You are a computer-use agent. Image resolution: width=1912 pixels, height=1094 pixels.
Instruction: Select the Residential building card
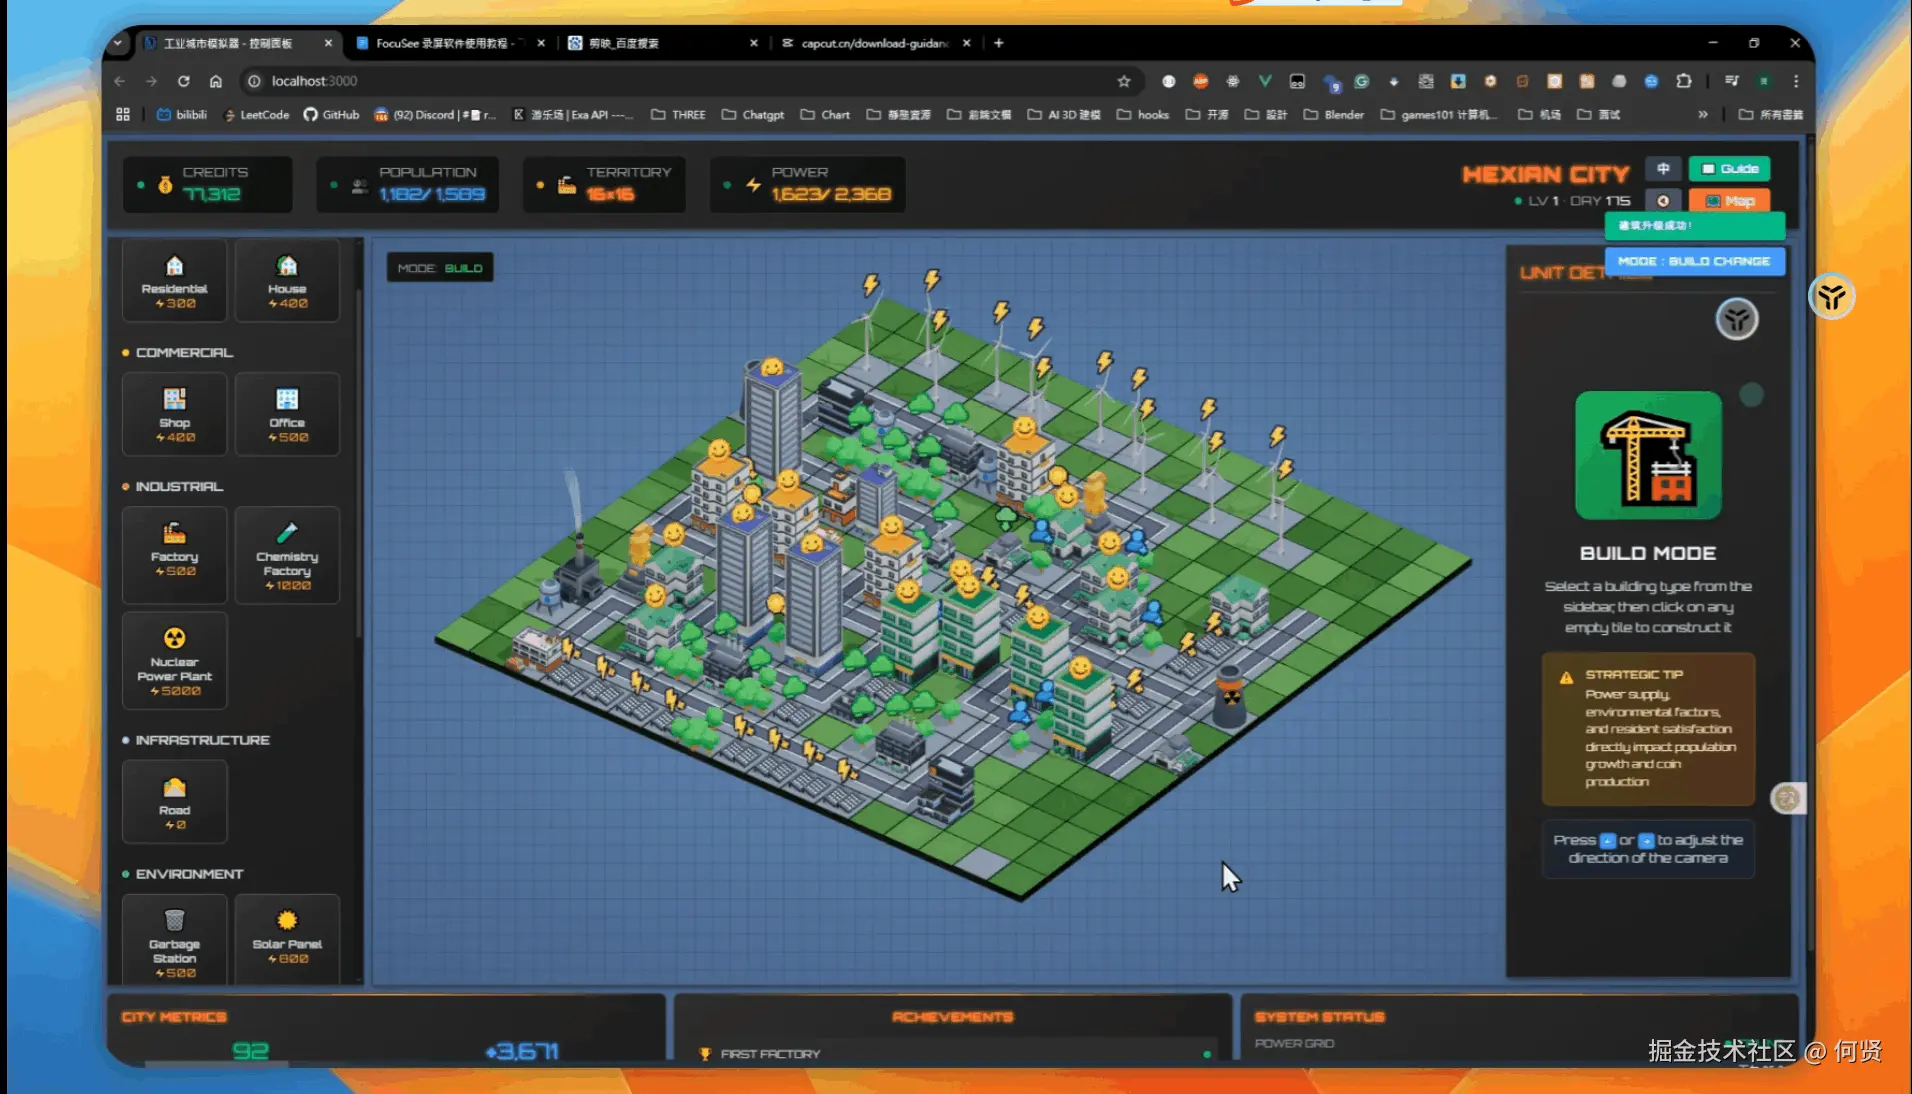pyautogui.click(x=174, y=280)
